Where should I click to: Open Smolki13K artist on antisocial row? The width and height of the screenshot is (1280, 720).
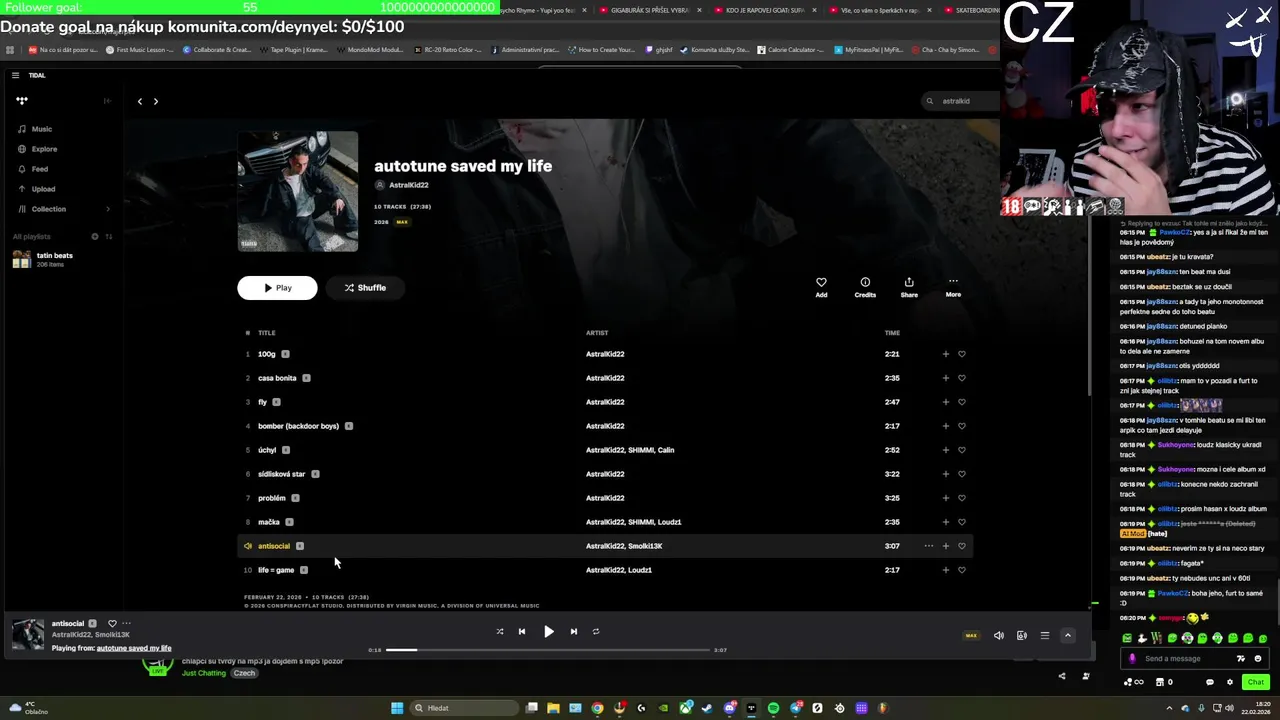pos(644,546)
